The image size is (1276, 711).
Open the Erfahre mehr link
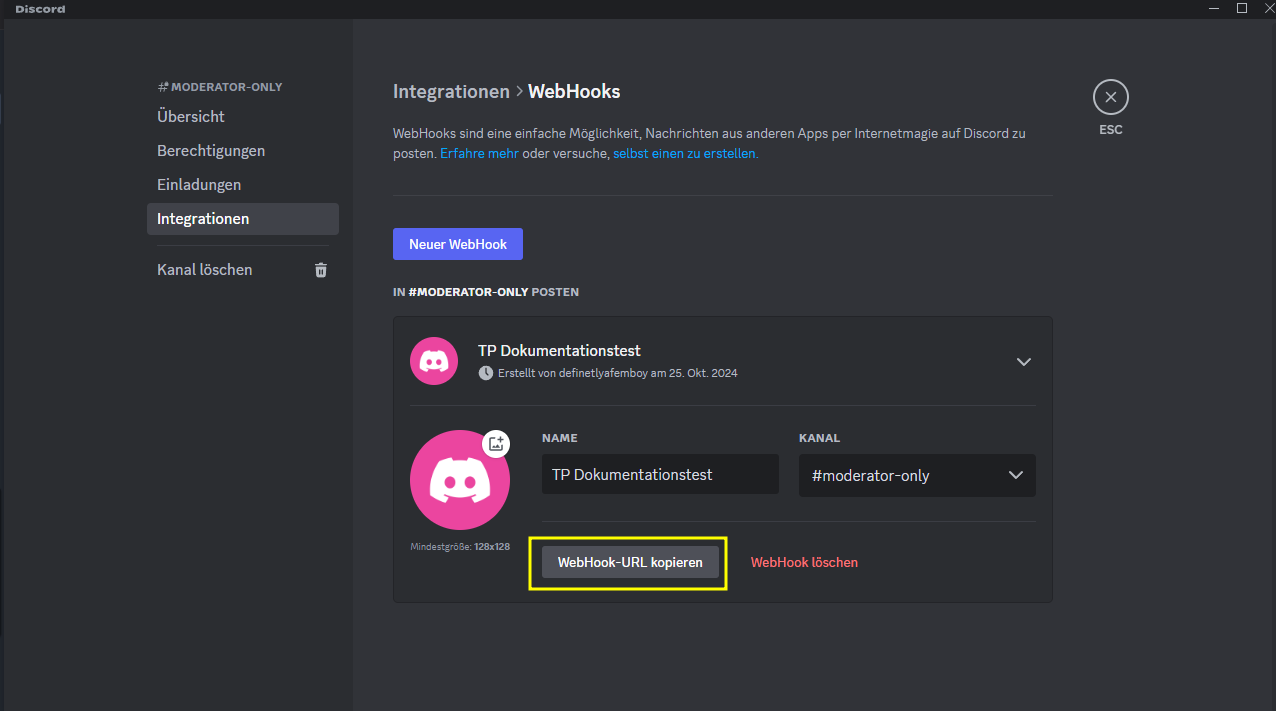coord(479,154)
